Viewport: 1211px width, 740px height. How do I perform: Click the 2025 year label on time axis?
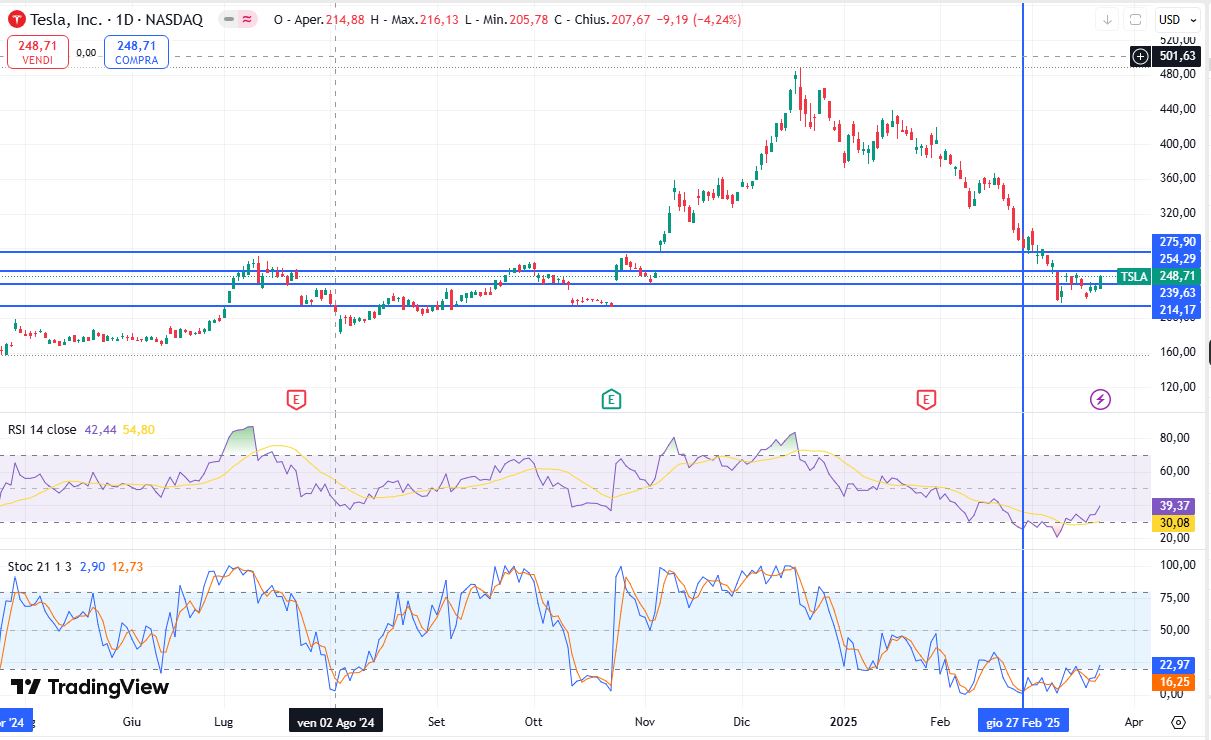click(x=842, y=721)
